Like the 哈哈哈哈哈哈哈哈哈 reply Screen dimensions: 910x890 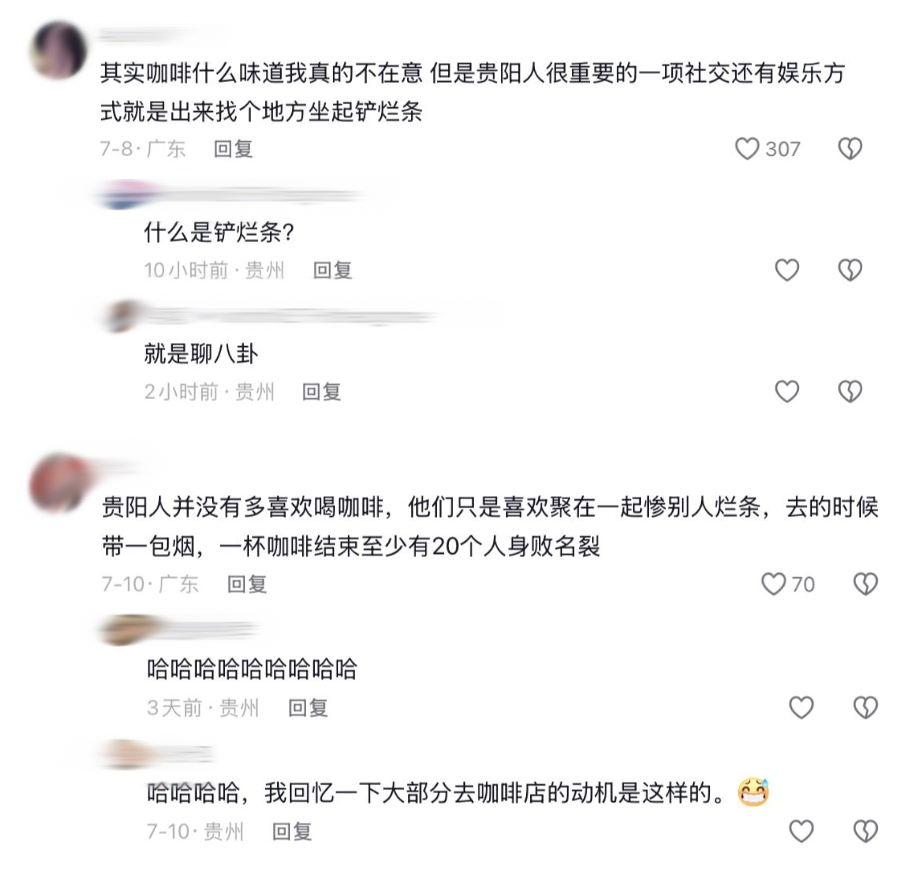click(801, 707)
